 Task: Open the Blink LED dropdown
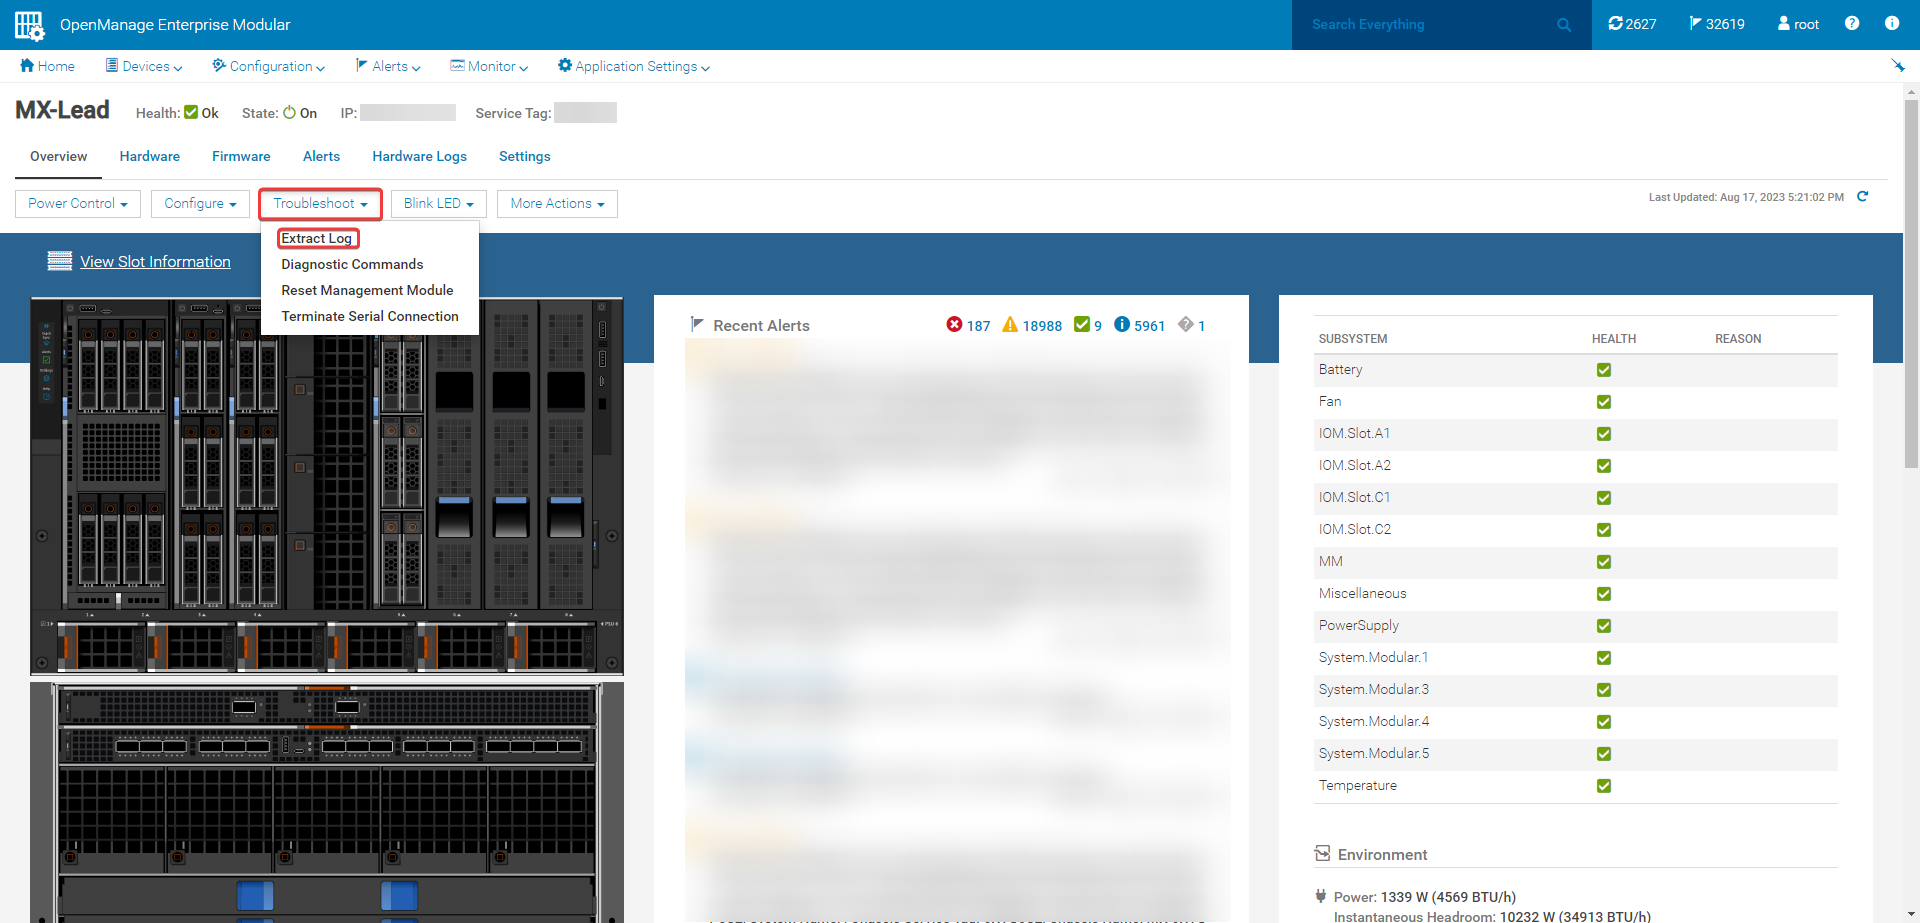(x=437, y=203)
